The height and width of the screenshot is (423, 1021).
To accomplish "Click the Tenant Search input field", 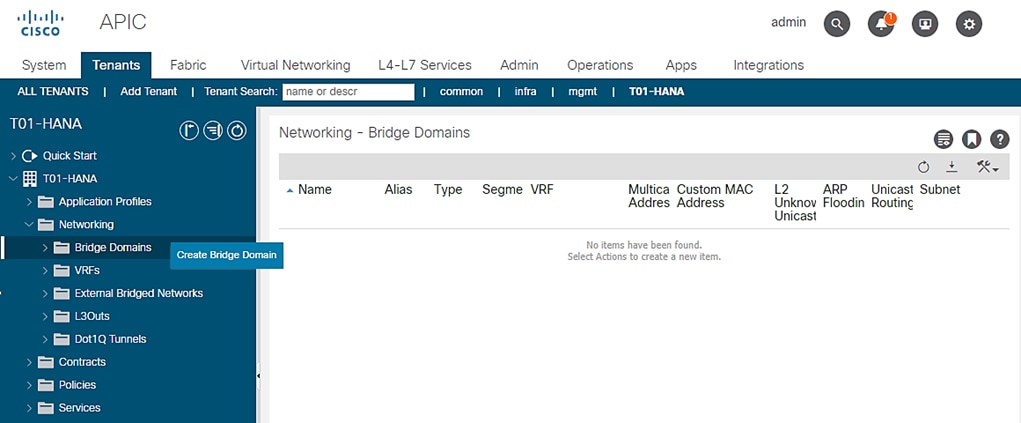I will pos(348,92).
